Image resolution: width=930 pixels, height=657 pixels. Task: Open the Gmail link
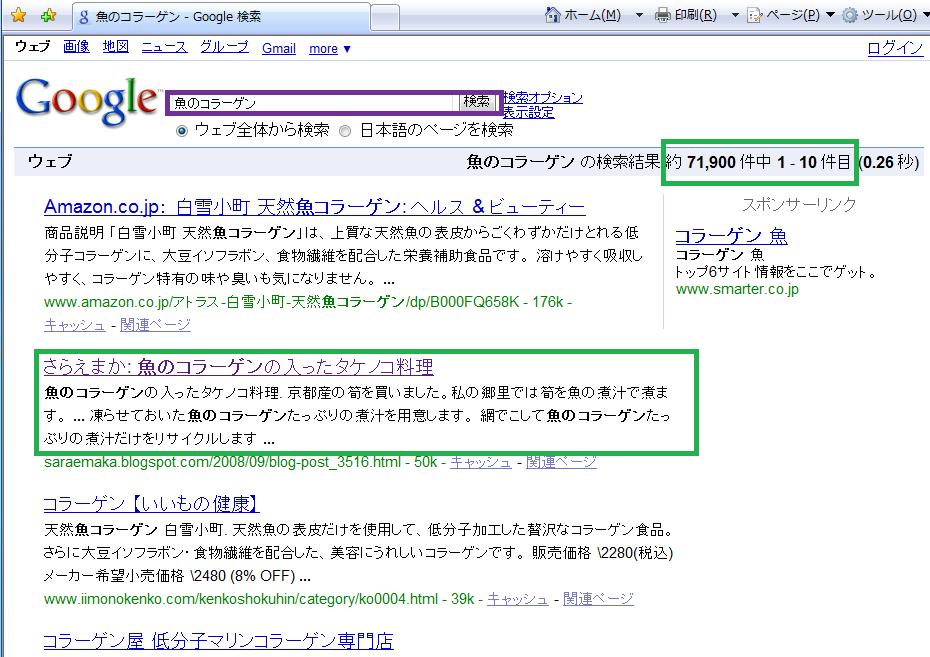click(279, 49)
